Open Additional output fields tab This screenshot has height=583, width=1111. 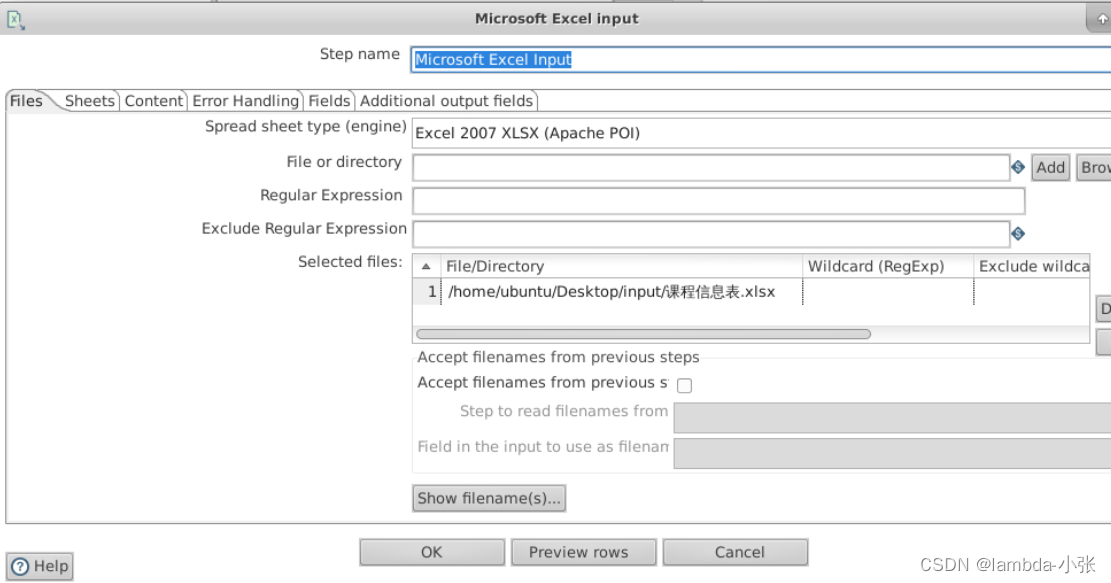(446, 101)
